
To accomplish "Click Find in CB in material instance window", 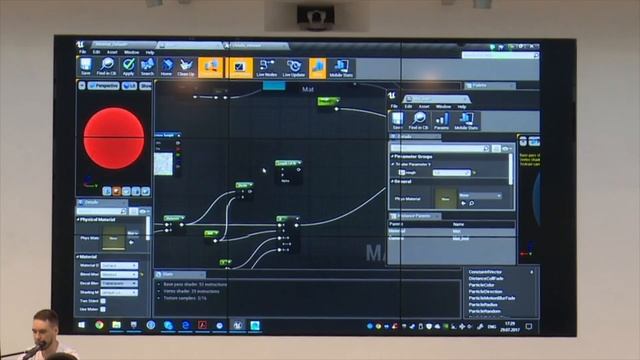I will (x=418, y=121).
